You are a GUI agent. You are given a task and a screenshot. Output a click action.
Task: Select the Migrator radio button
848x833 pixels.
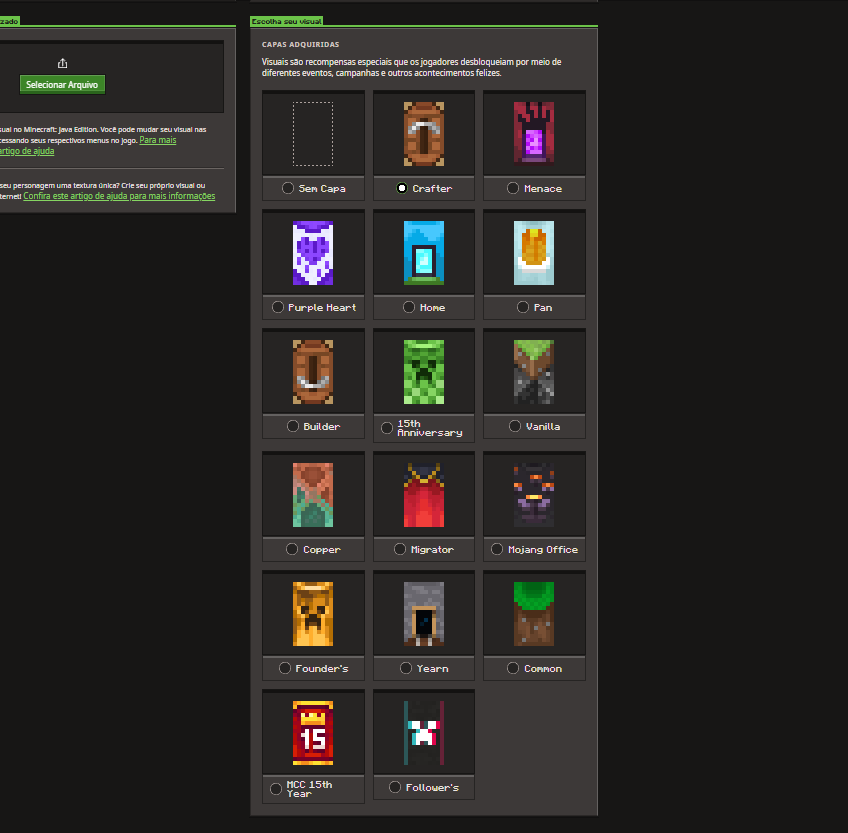400,549
